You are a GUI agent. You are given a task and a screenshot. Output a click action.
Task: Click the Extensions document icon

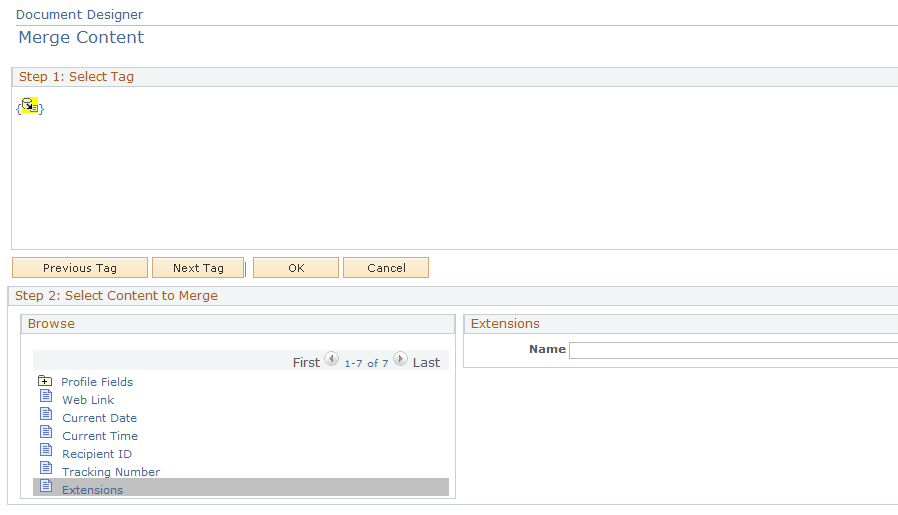46,486
